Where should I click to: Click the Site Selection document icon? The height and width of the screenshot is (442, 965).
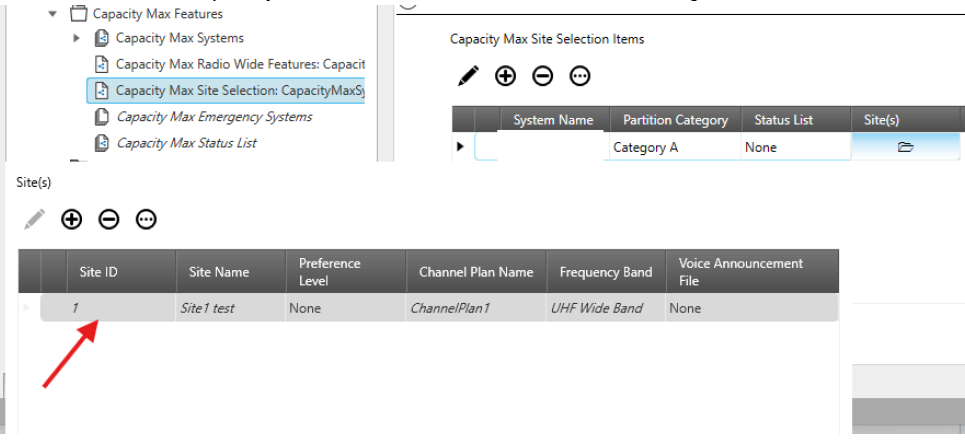pyautogui.click(x=101, y=90)
